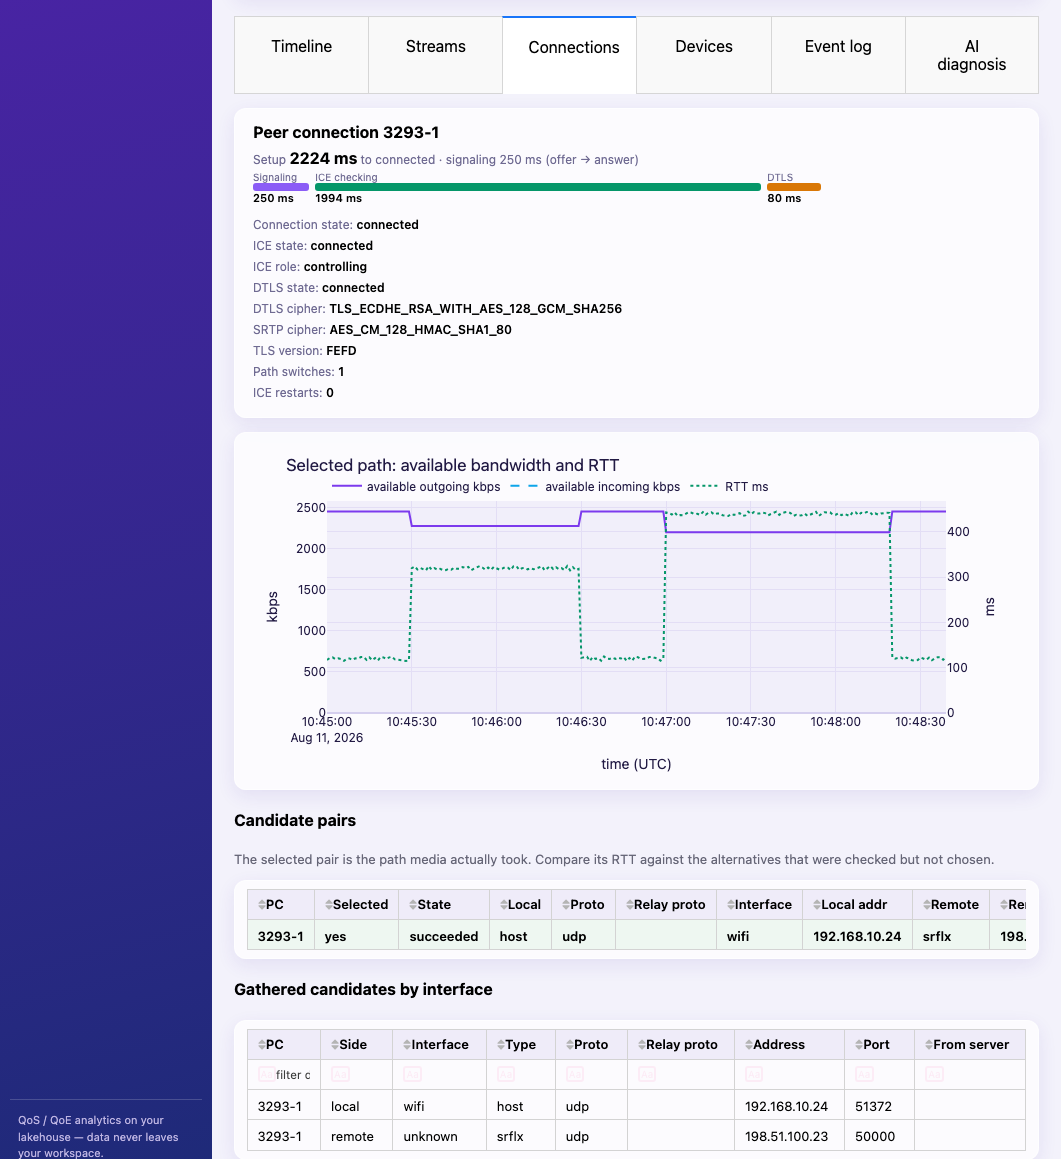Screen dimensions: 1061x1159
Task: Toggle case sensitivity Aa in Side filter
Action: (x=340, y=1074)
